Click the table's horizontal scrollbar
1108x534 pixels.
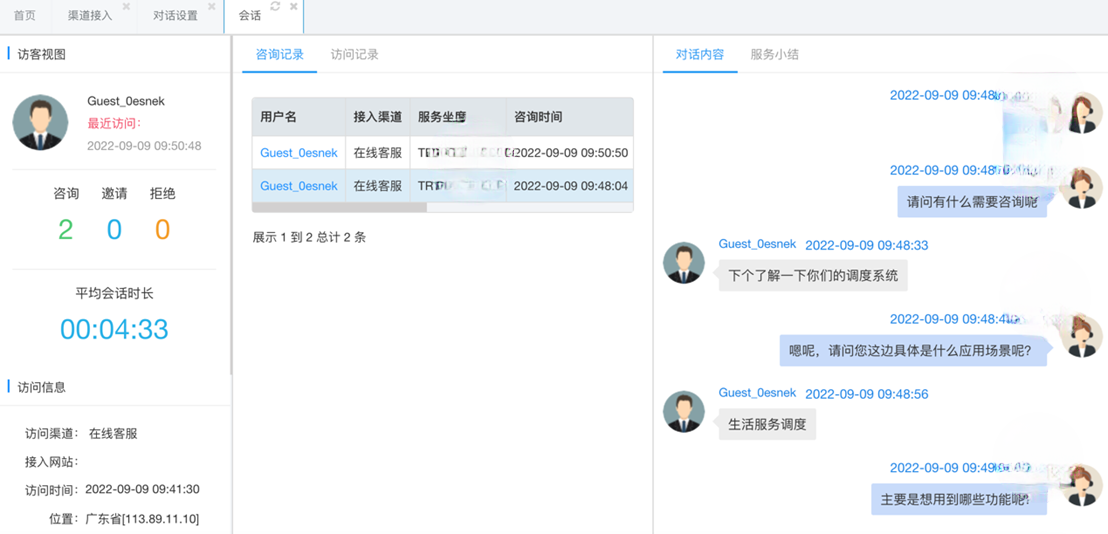pyautogui.click(x=340, y=208)
